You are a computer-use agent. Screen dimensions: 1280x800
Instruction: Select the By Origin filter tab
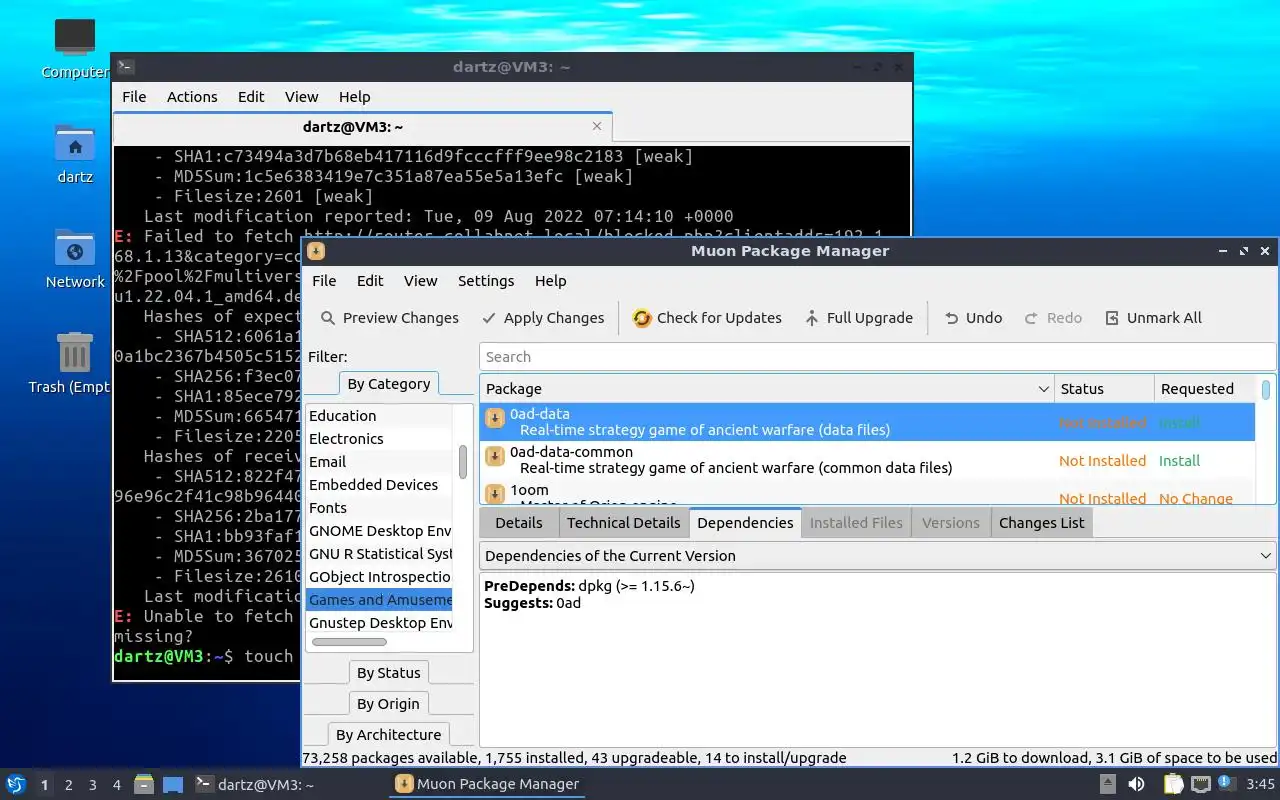[x=388, y=704]
